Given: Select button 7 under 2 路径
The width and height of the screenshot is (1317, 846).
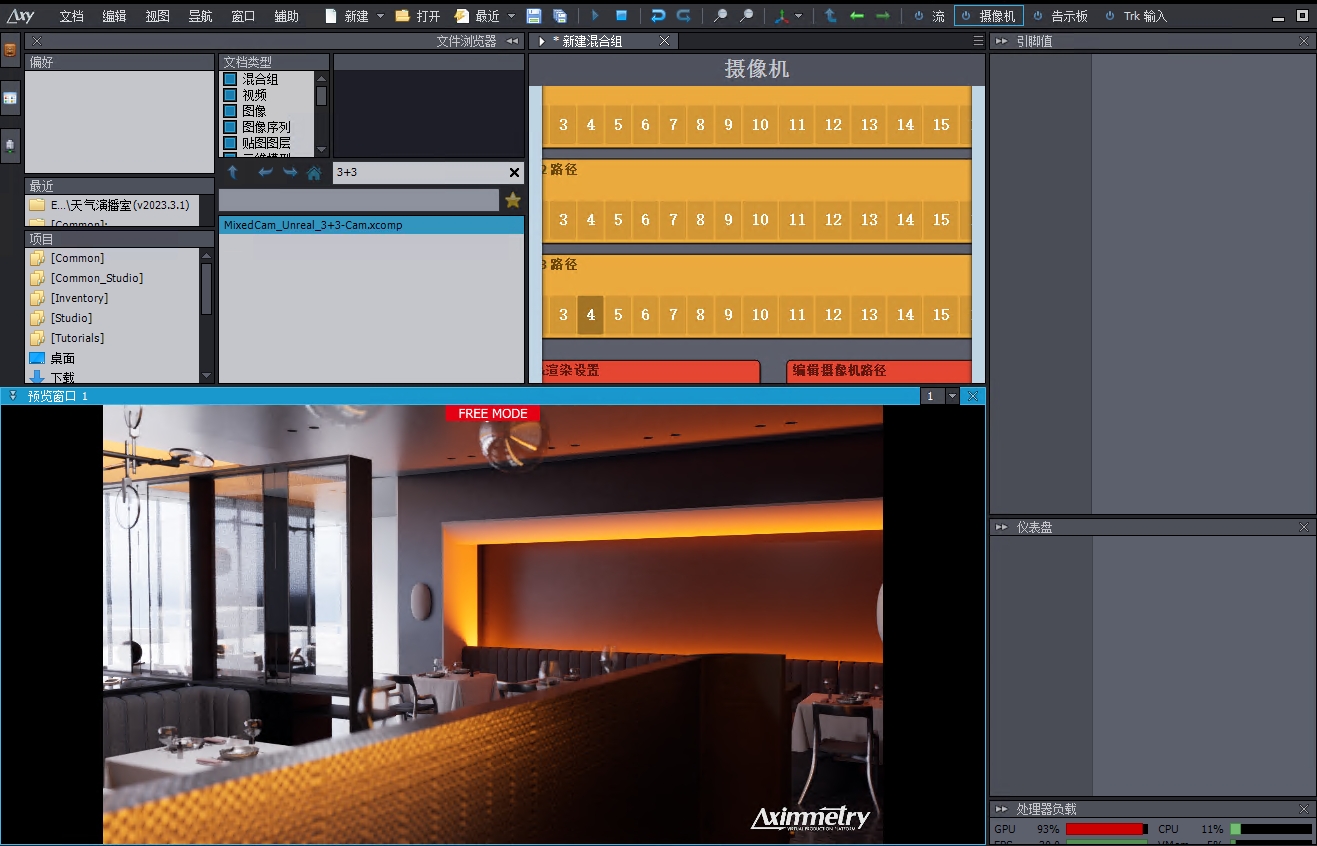Looking at the screenshot, I should pyautogui.click(x=673, y=219).
